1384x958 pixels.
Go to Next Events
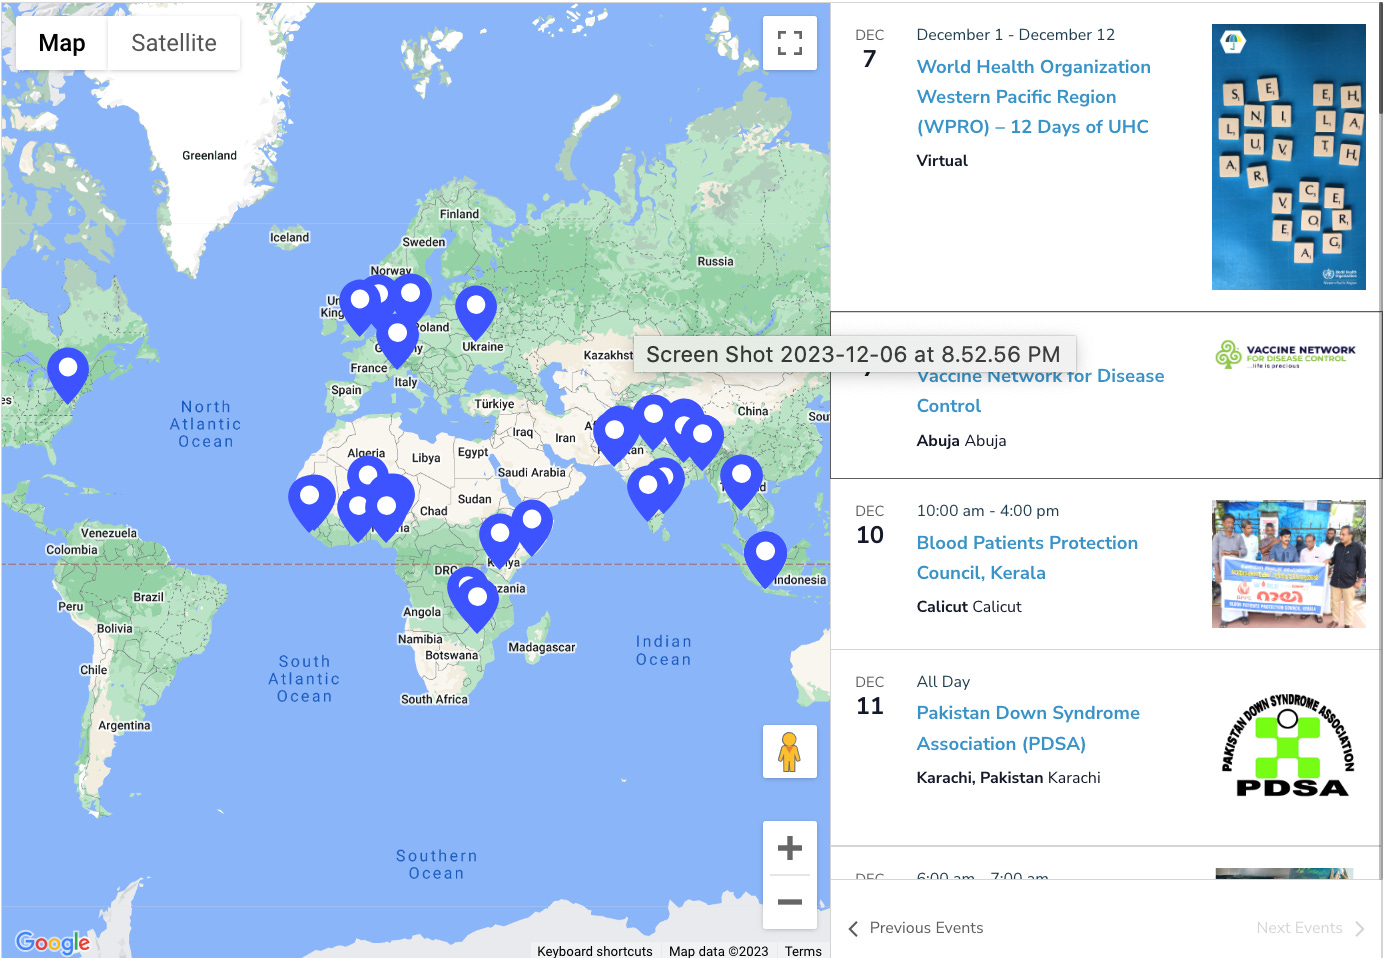coord(1310,928)
